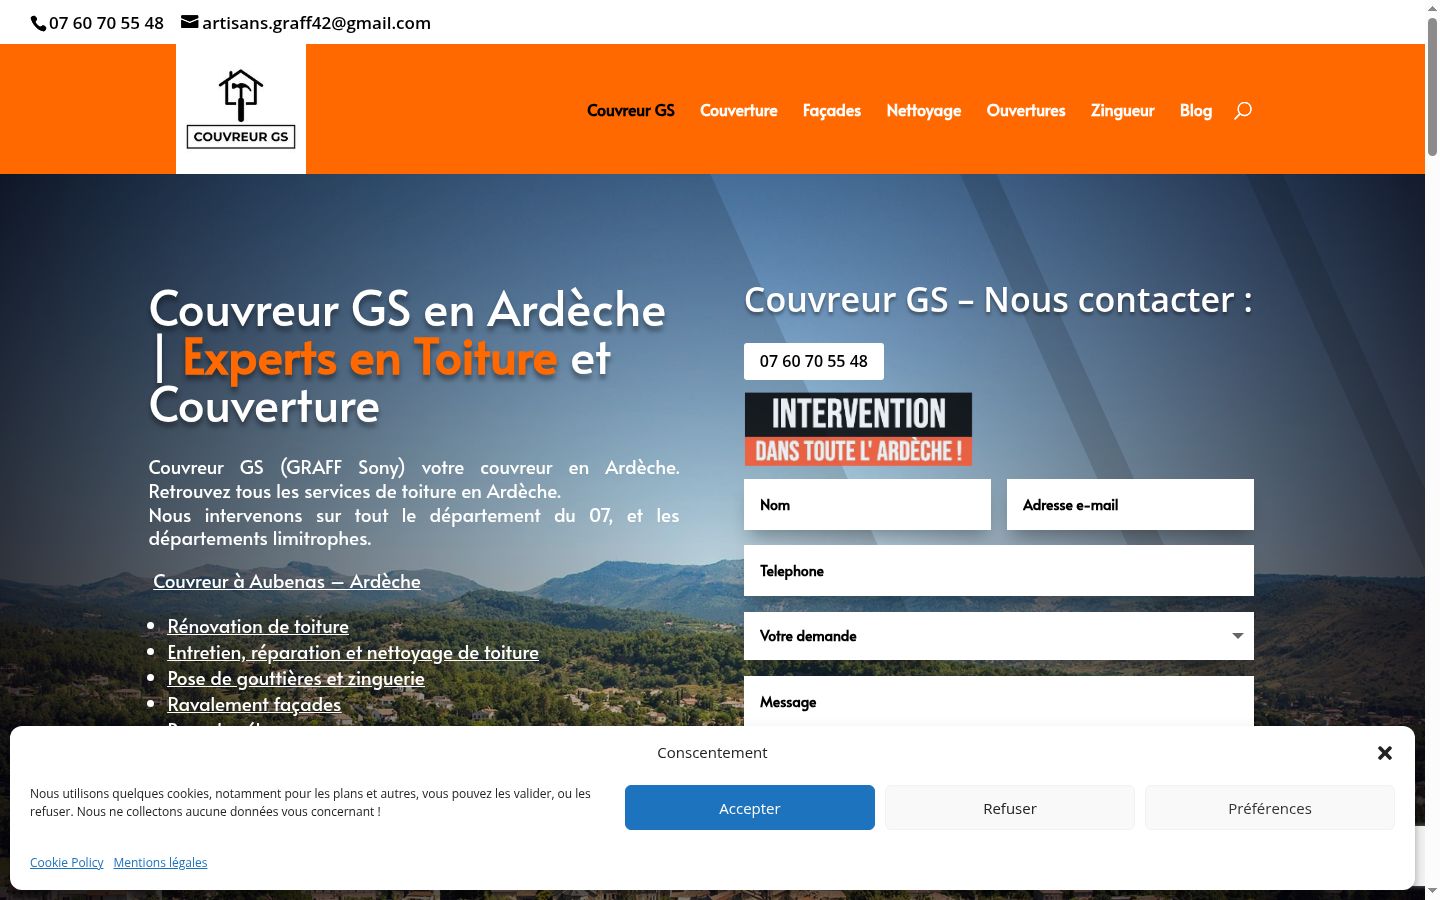Click the envelope email icon
This screenshot has height=900, width=1440.
tap(190, 22)
